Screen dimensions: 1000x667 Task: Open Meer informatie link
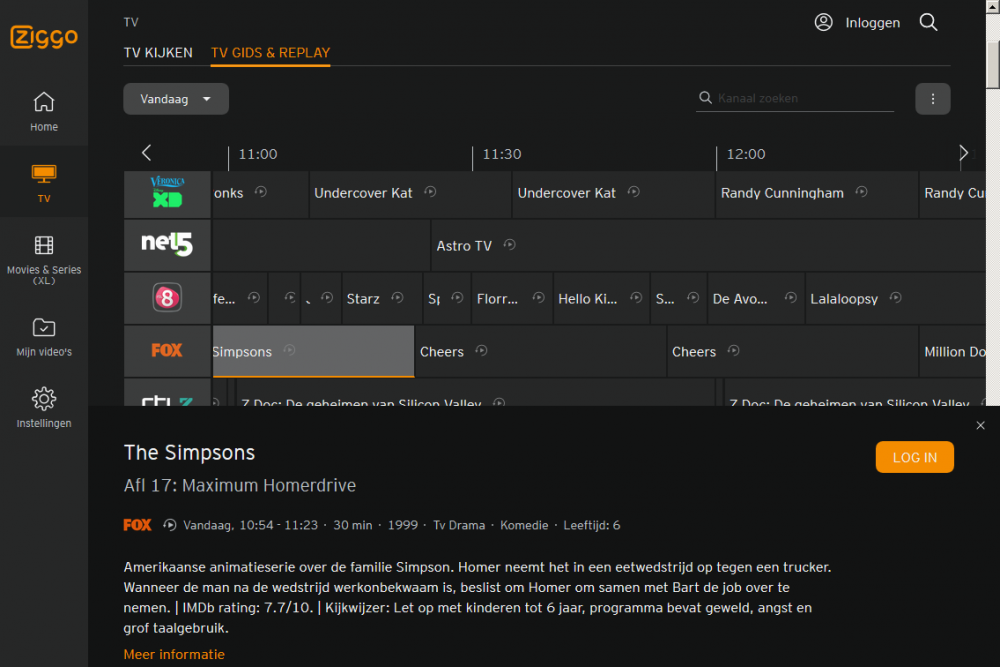(174, 654)
